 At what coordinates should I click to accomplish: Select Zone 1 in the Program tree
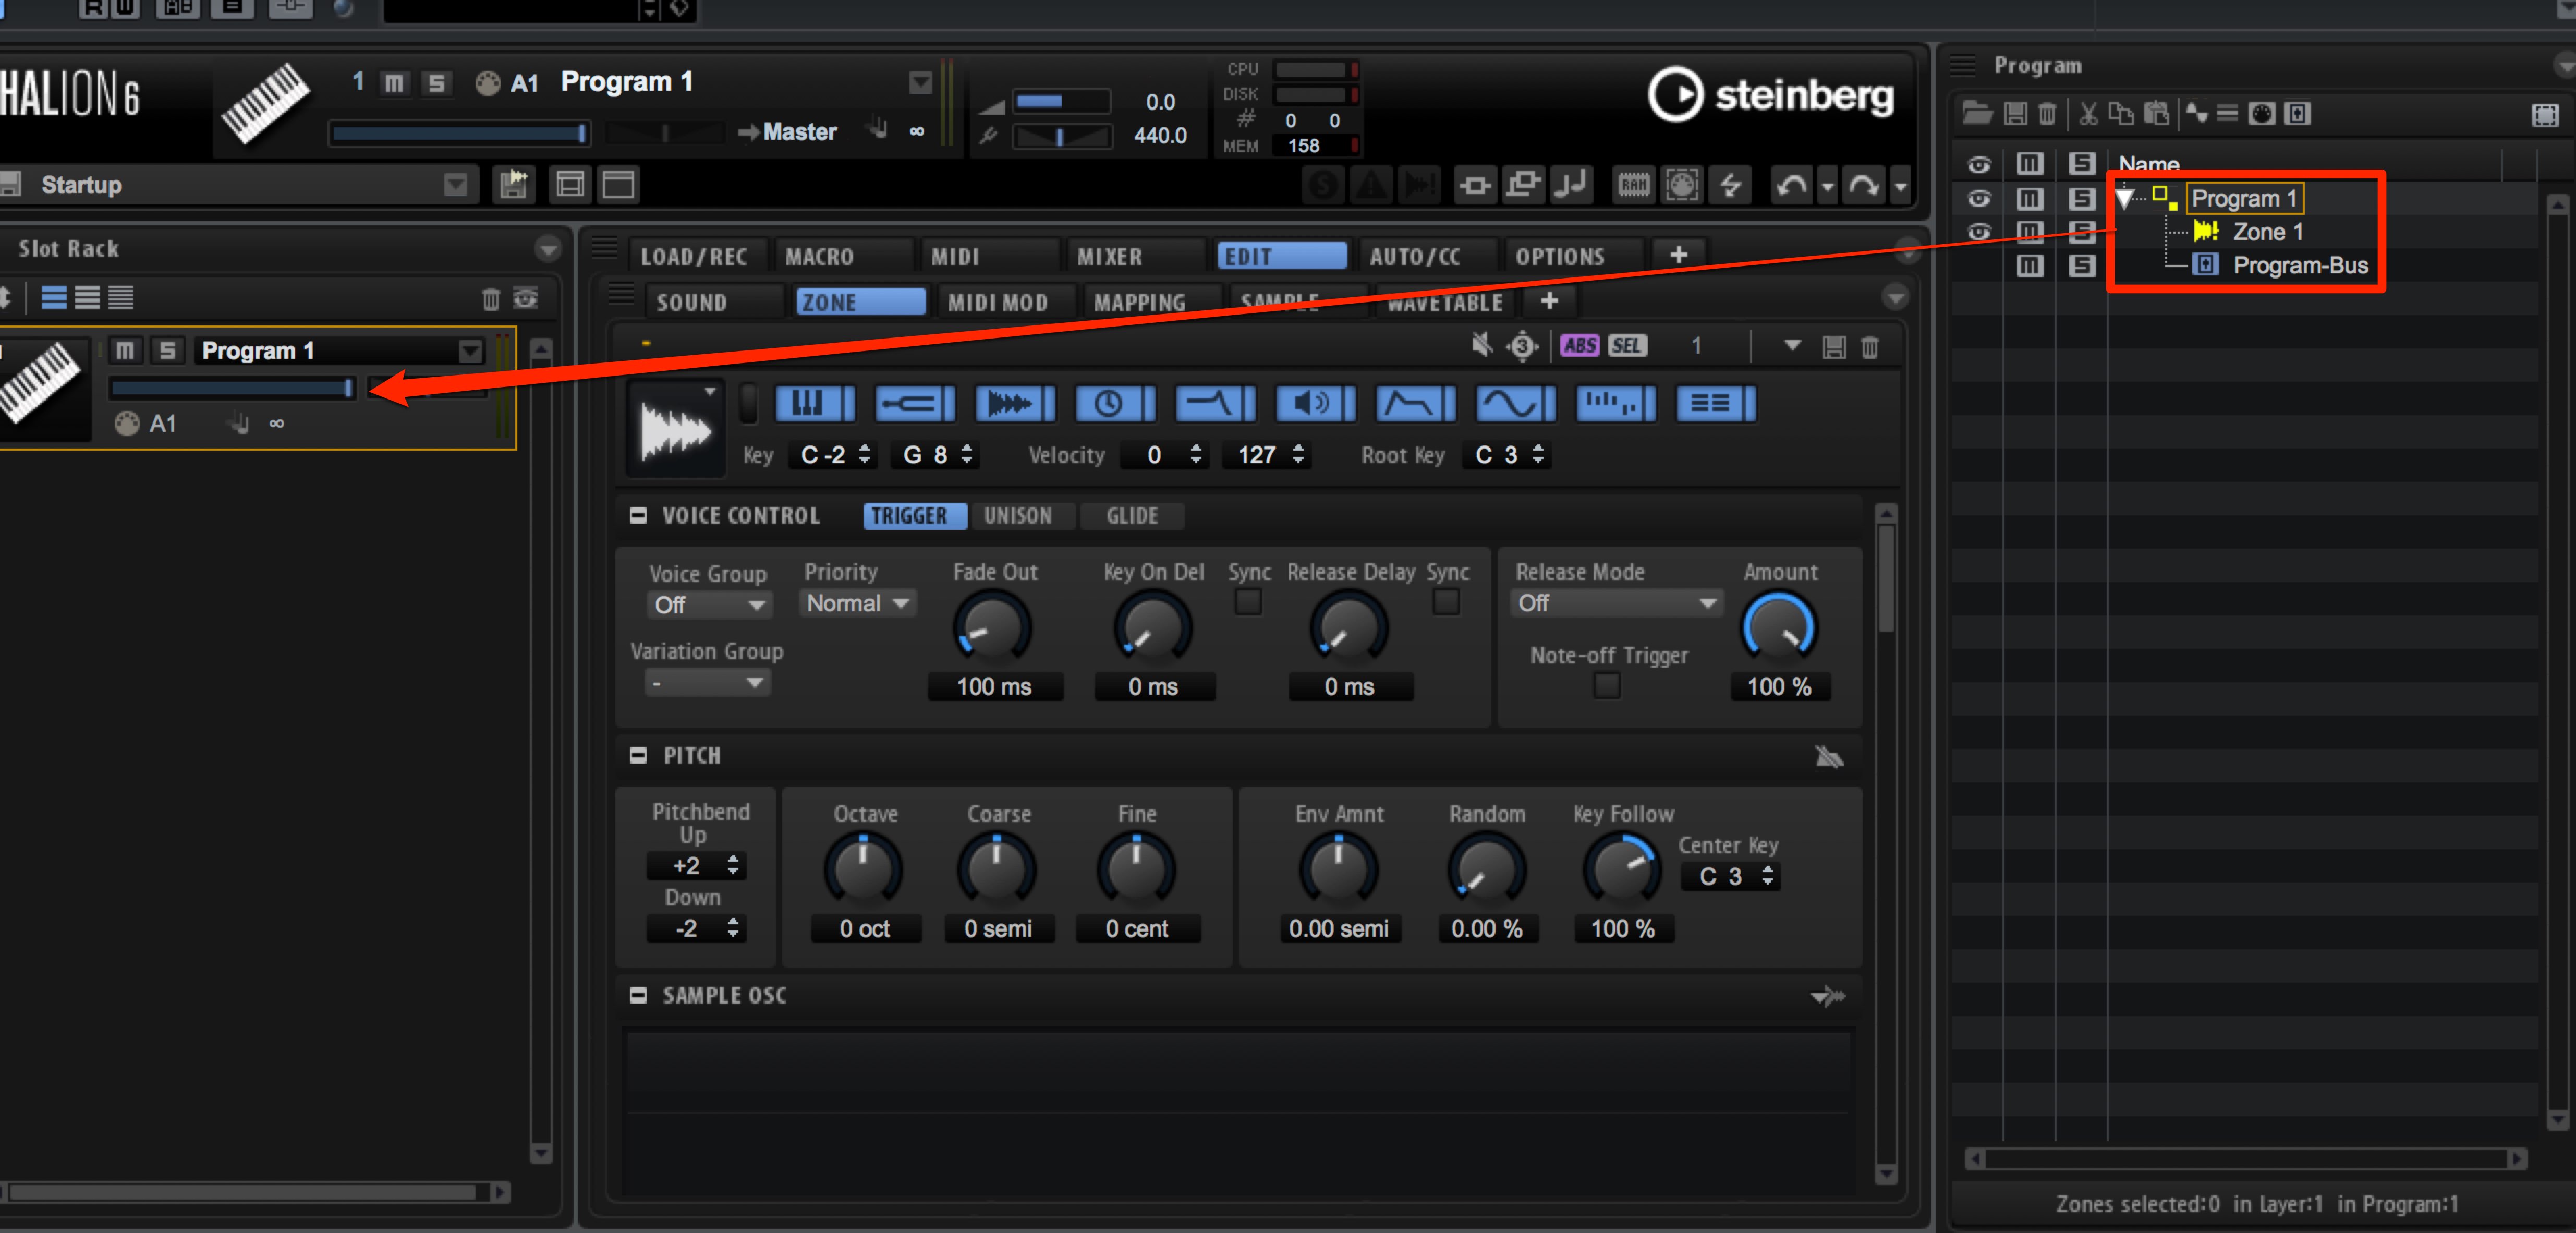2267,232
